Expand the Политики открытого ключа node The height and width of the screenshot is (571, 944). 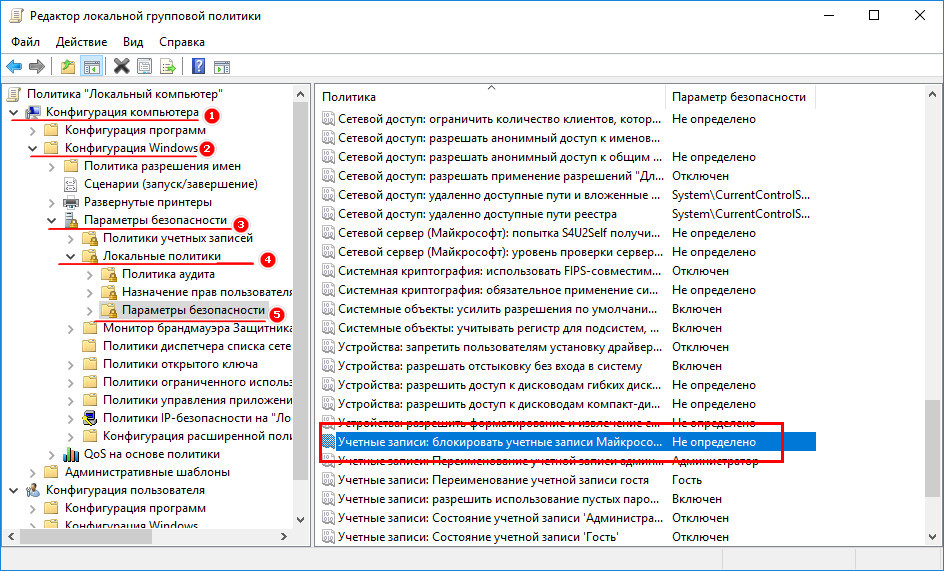(71, 364)
